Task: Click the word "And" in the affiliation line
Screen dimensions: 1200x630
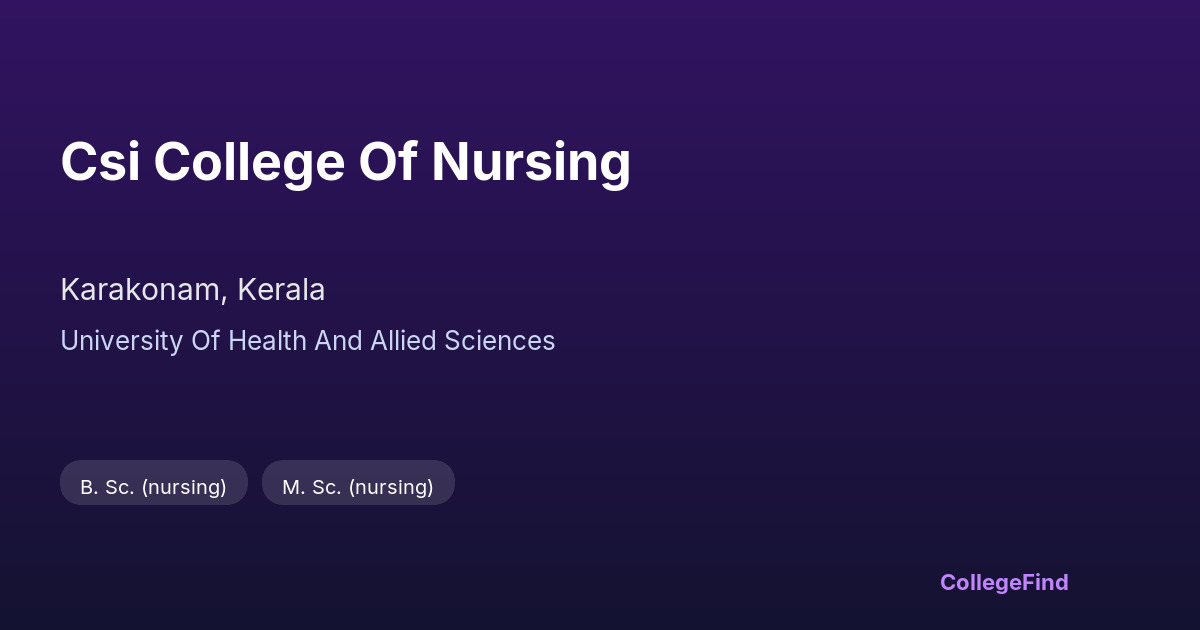Action: coord(339,341)
